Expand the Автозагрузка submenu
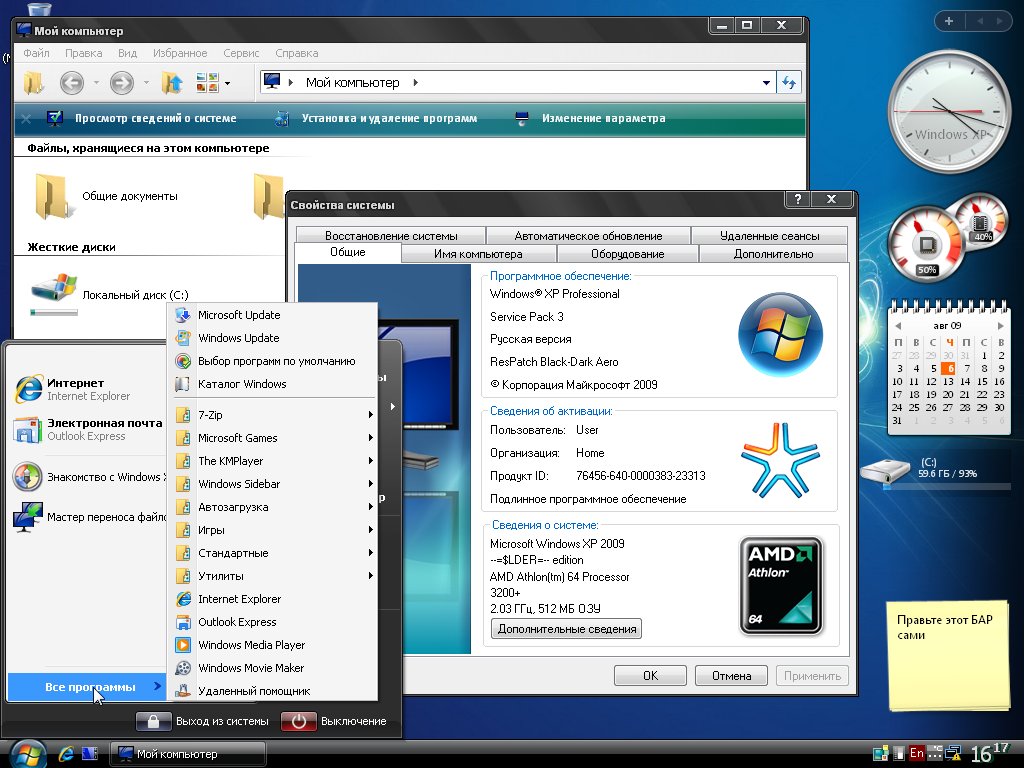Screen dimensions: 1024x768 point(272,507)
